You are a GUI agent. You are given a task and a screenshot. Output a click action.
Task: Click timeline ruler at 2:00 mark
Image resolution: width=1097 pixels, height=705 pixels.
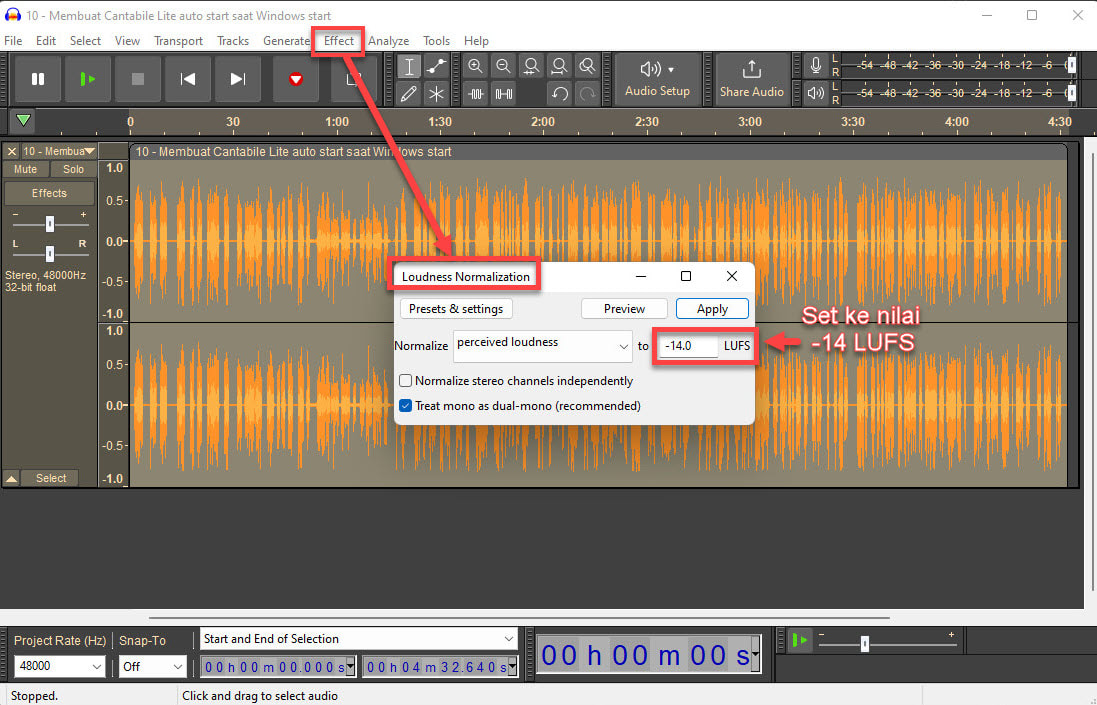pos(543,122)
